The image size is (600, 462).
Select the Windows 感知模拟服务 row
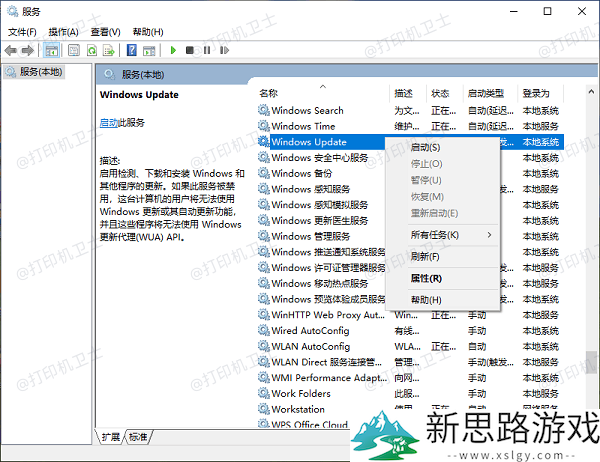(x=320, y=205)
